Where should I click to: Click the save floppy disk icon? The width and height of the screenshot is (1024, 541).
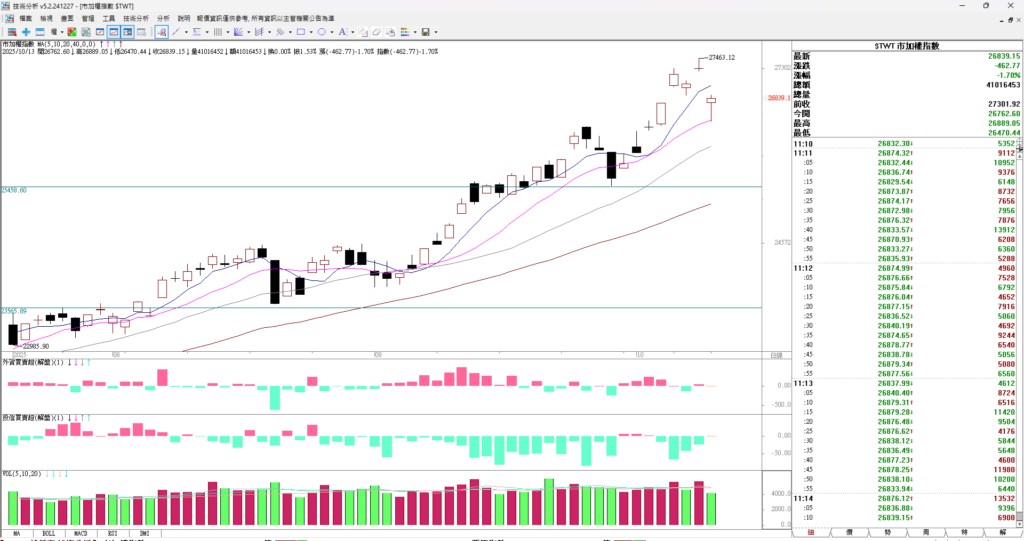click(x=425, y=32)
